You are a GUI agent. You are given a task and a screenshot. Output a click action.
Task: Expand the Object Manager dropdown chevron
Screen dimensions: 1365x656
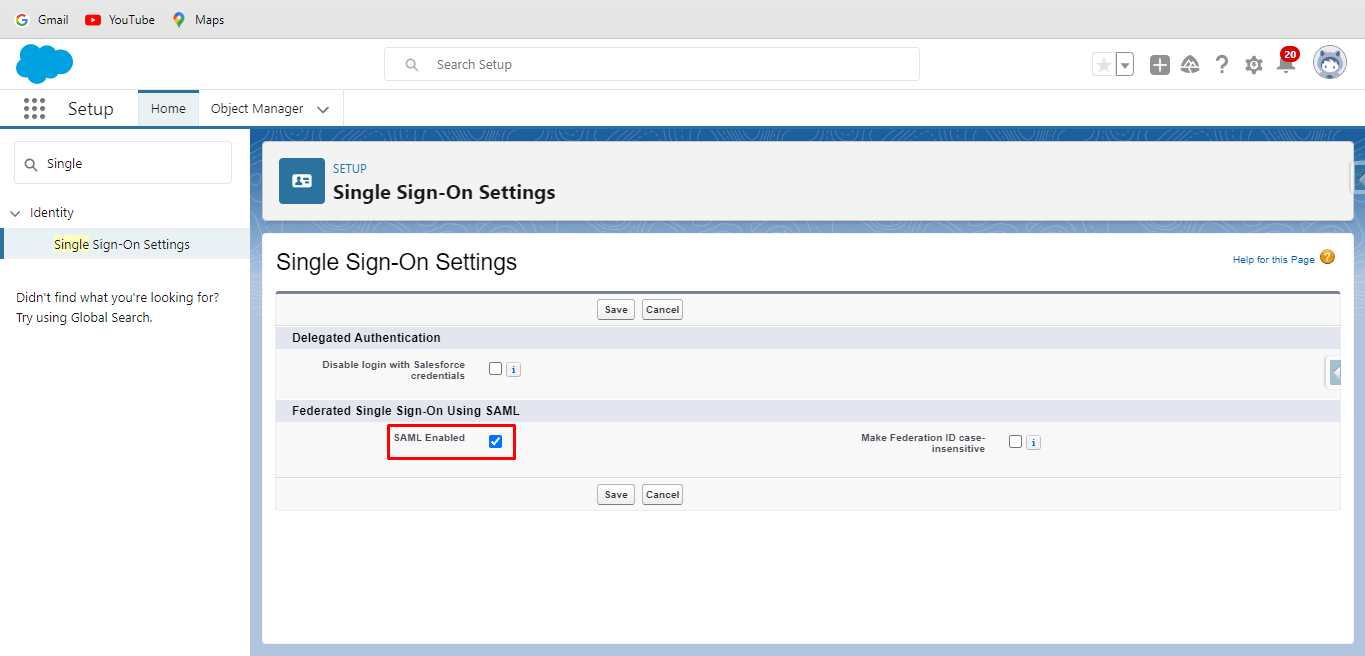[x=322, y=108]
